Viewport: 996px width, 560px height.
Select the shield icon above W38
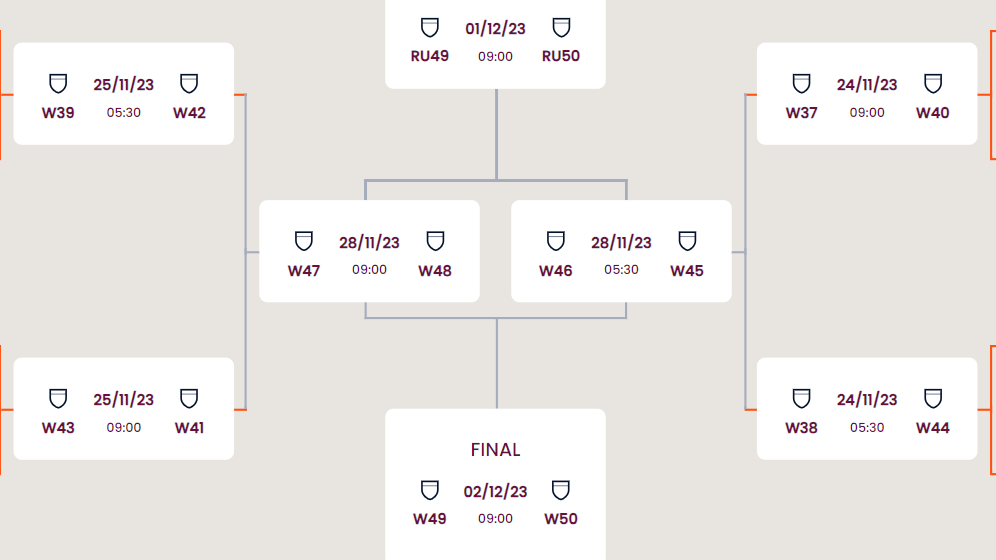point(801,398)
